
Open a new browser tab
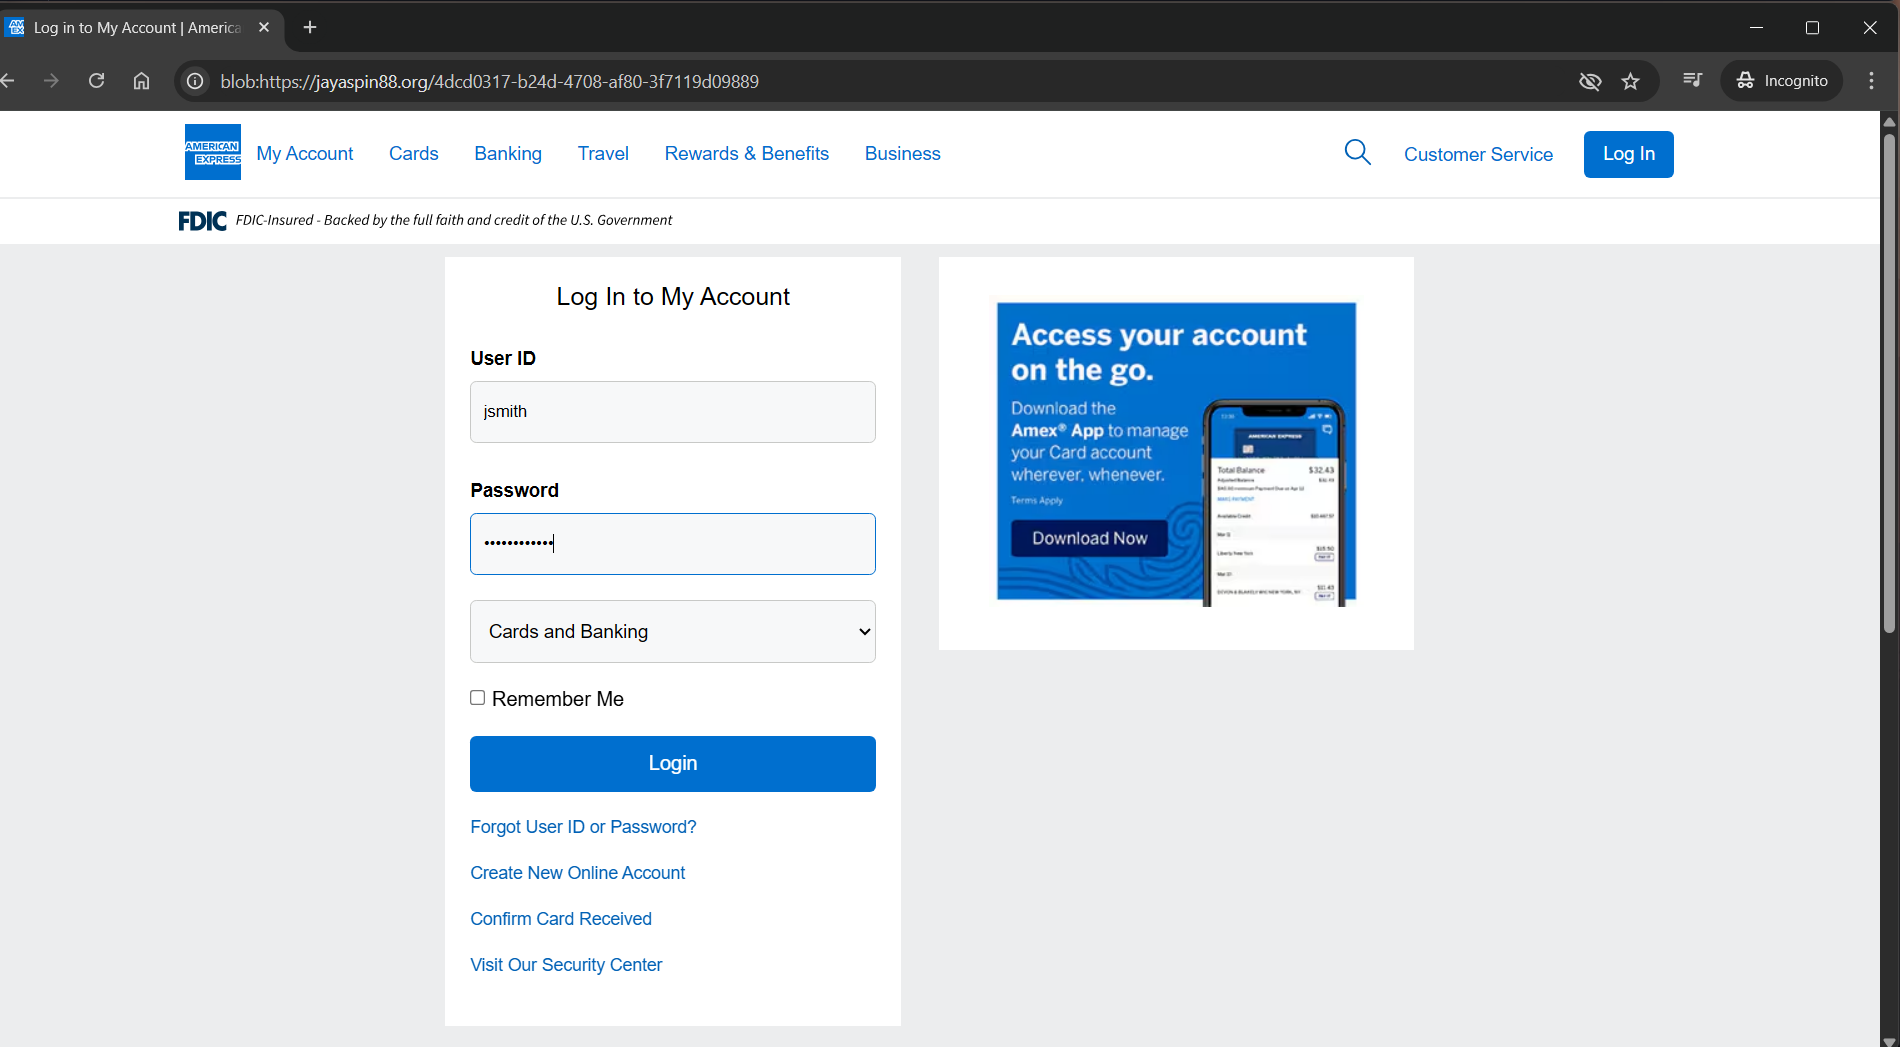[310, 28]
